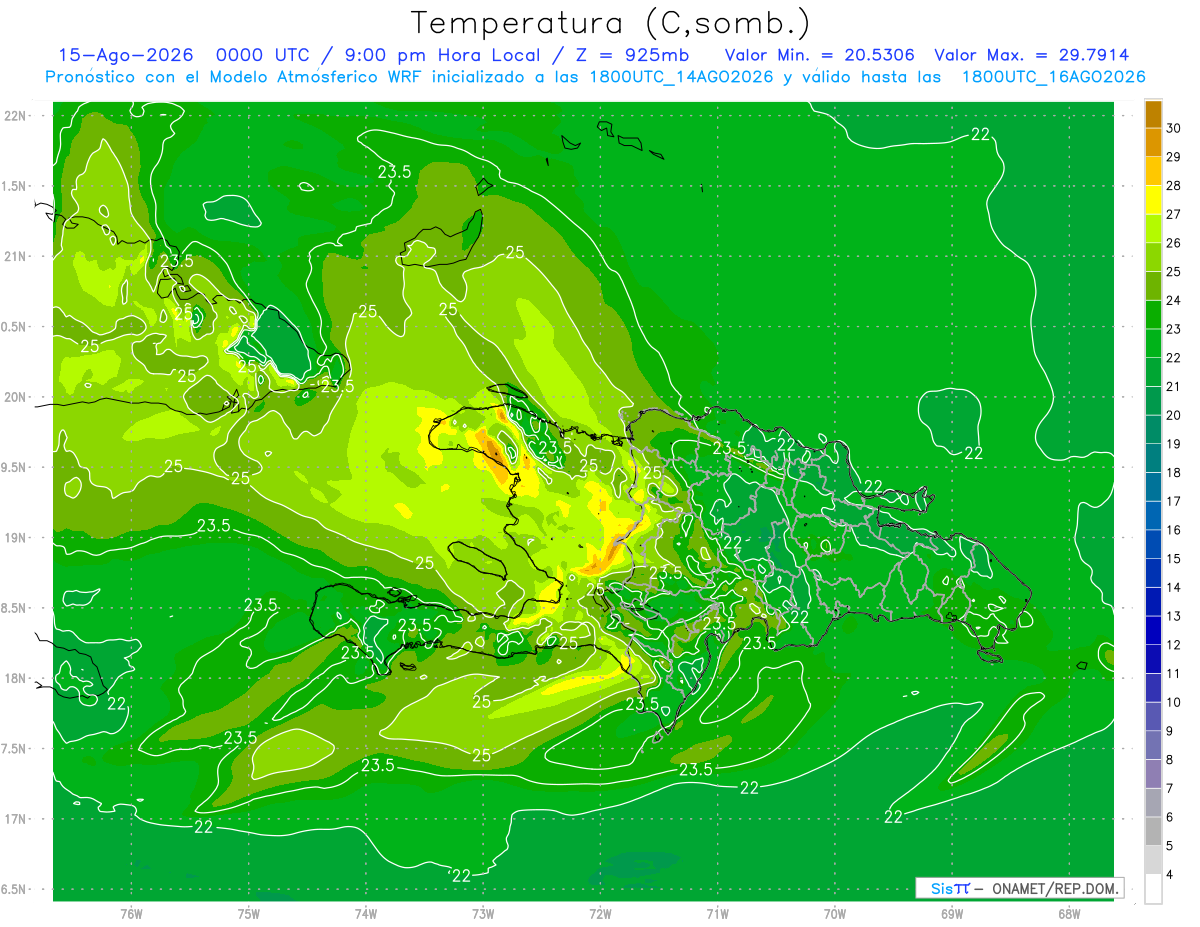Click the "24" value on the color bar
This screenshot has height=927, width=1200.
1173,300
